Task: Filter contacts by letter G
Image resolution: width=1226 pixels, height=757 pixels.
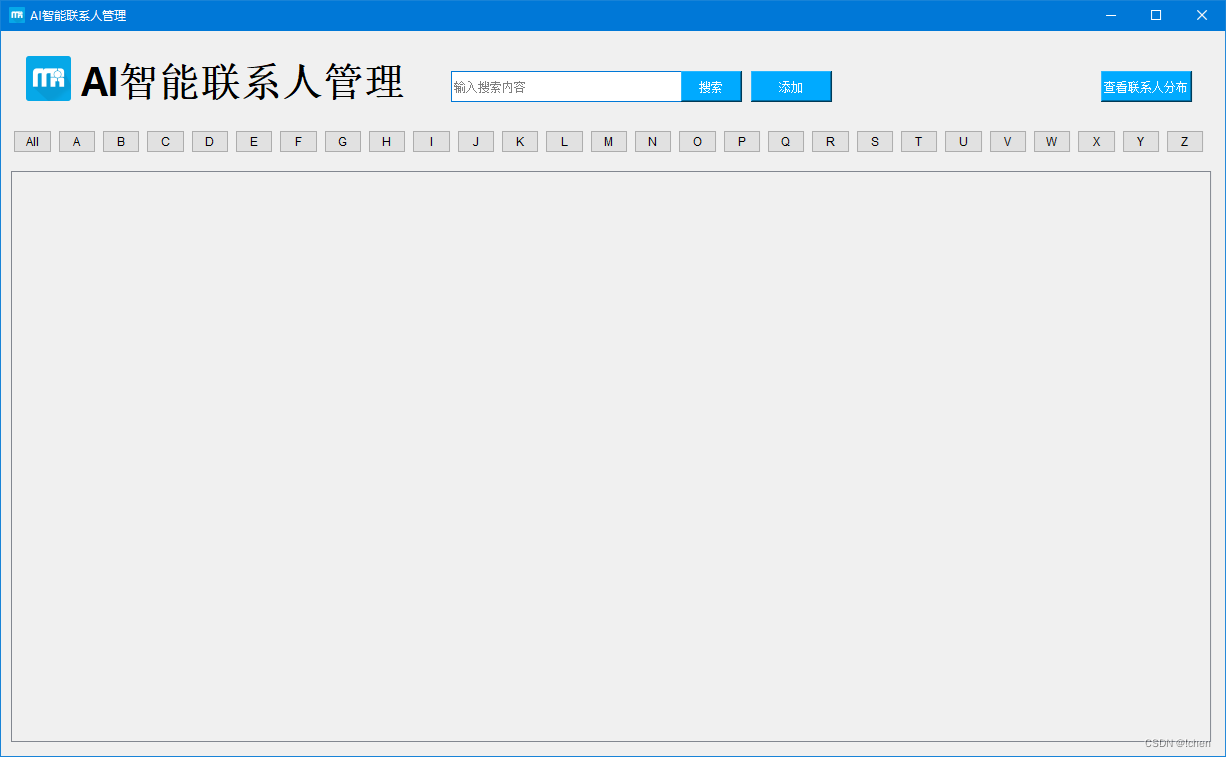Action: (x=343, y=142)
